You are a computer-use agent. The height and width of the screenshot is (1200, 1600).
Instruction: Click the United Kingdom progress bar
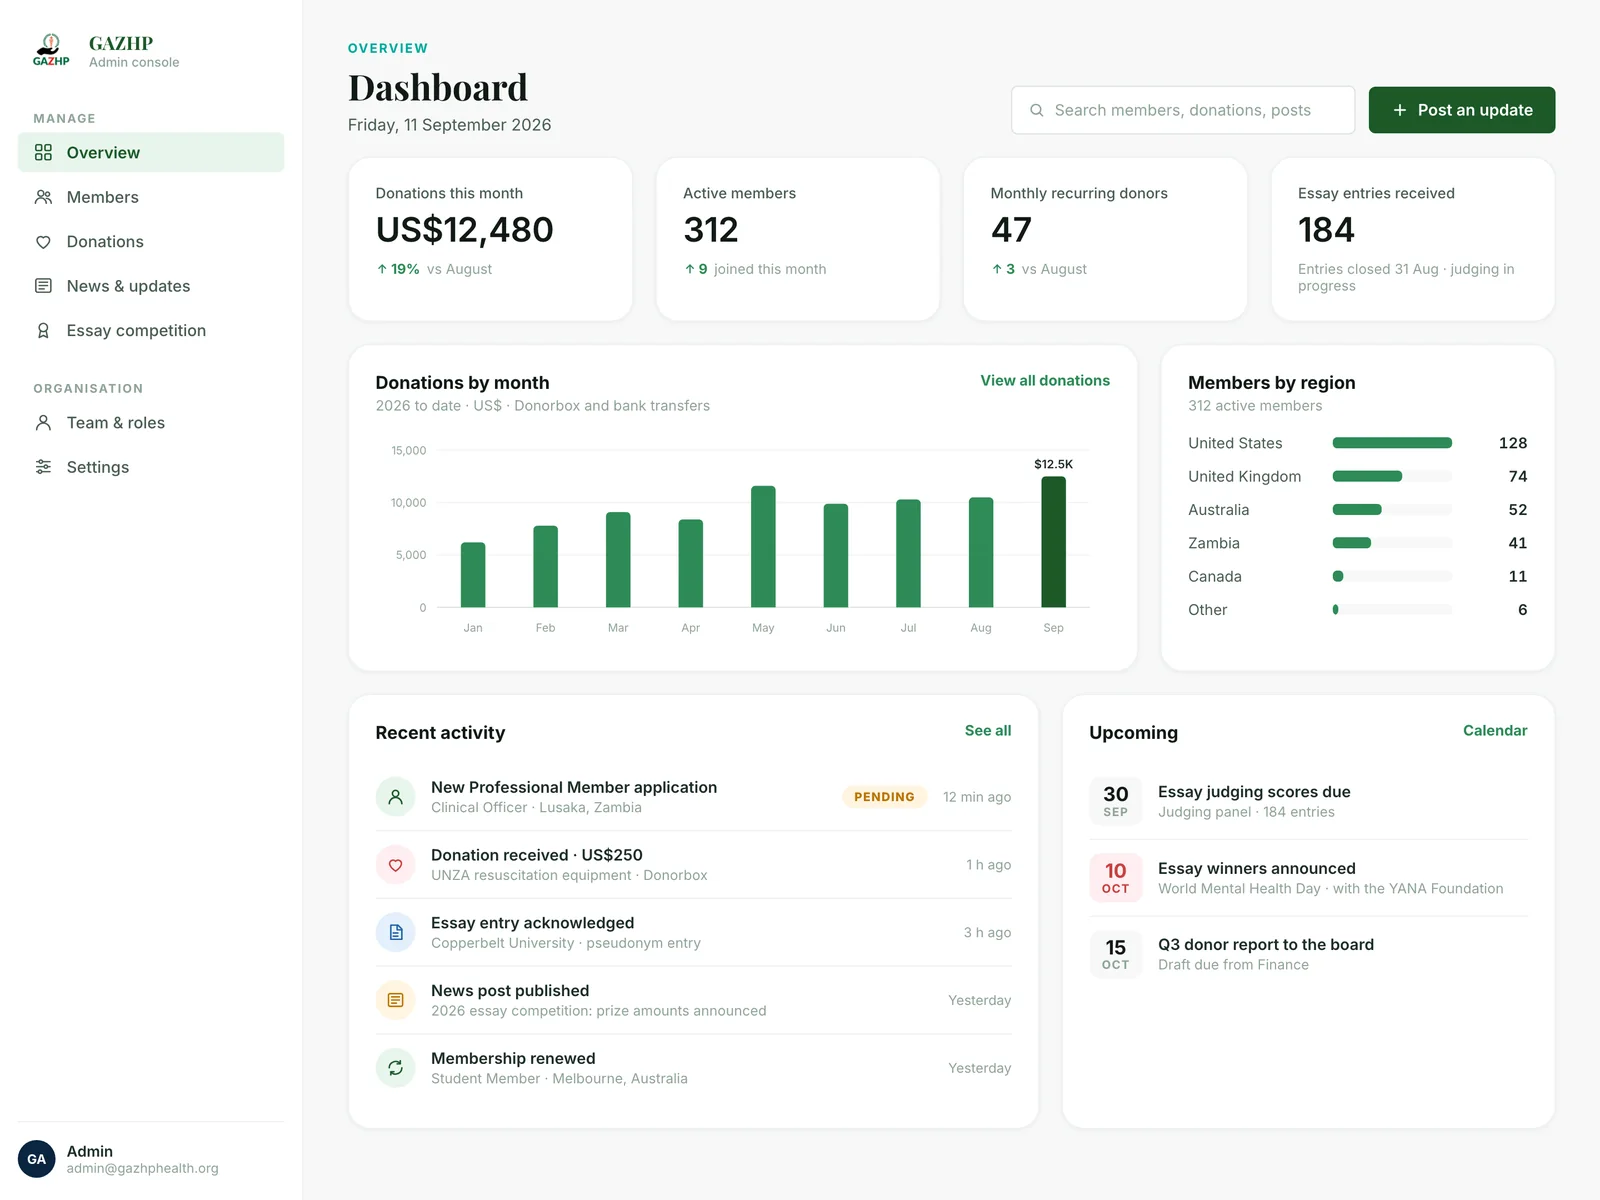pyautogui.click(x=1392, y=476)
